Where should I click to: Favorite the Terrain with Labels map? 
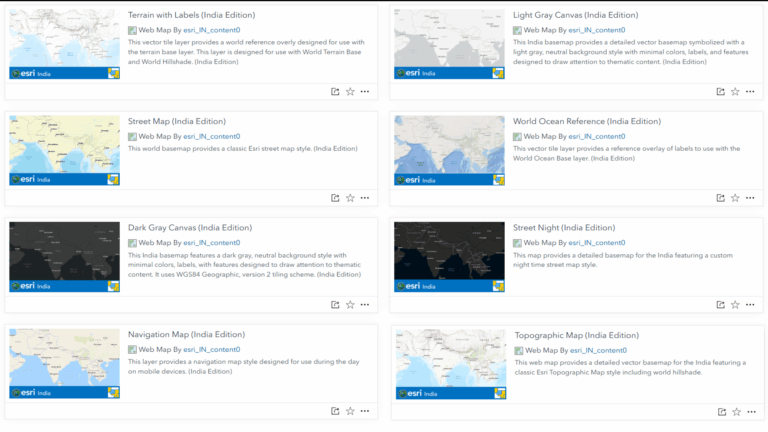coord(350,92)
